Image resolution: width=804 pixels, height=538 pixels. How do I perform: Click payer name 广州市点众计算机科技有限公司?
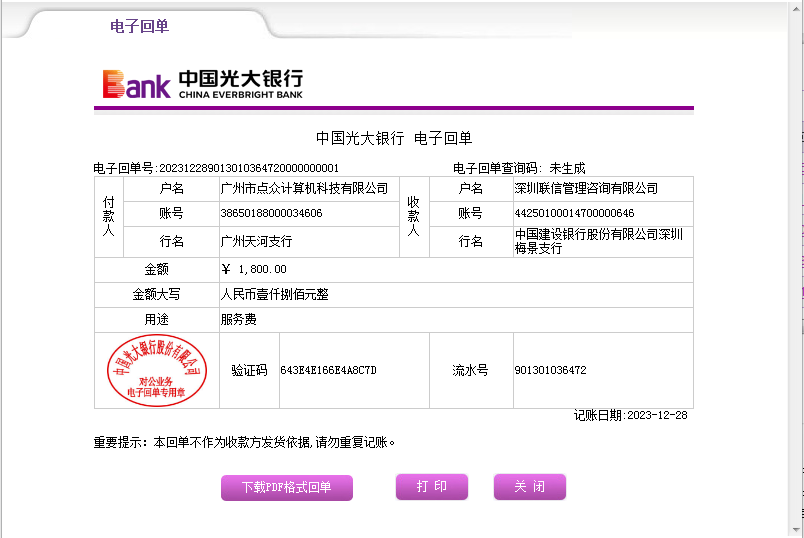[304, 189]
